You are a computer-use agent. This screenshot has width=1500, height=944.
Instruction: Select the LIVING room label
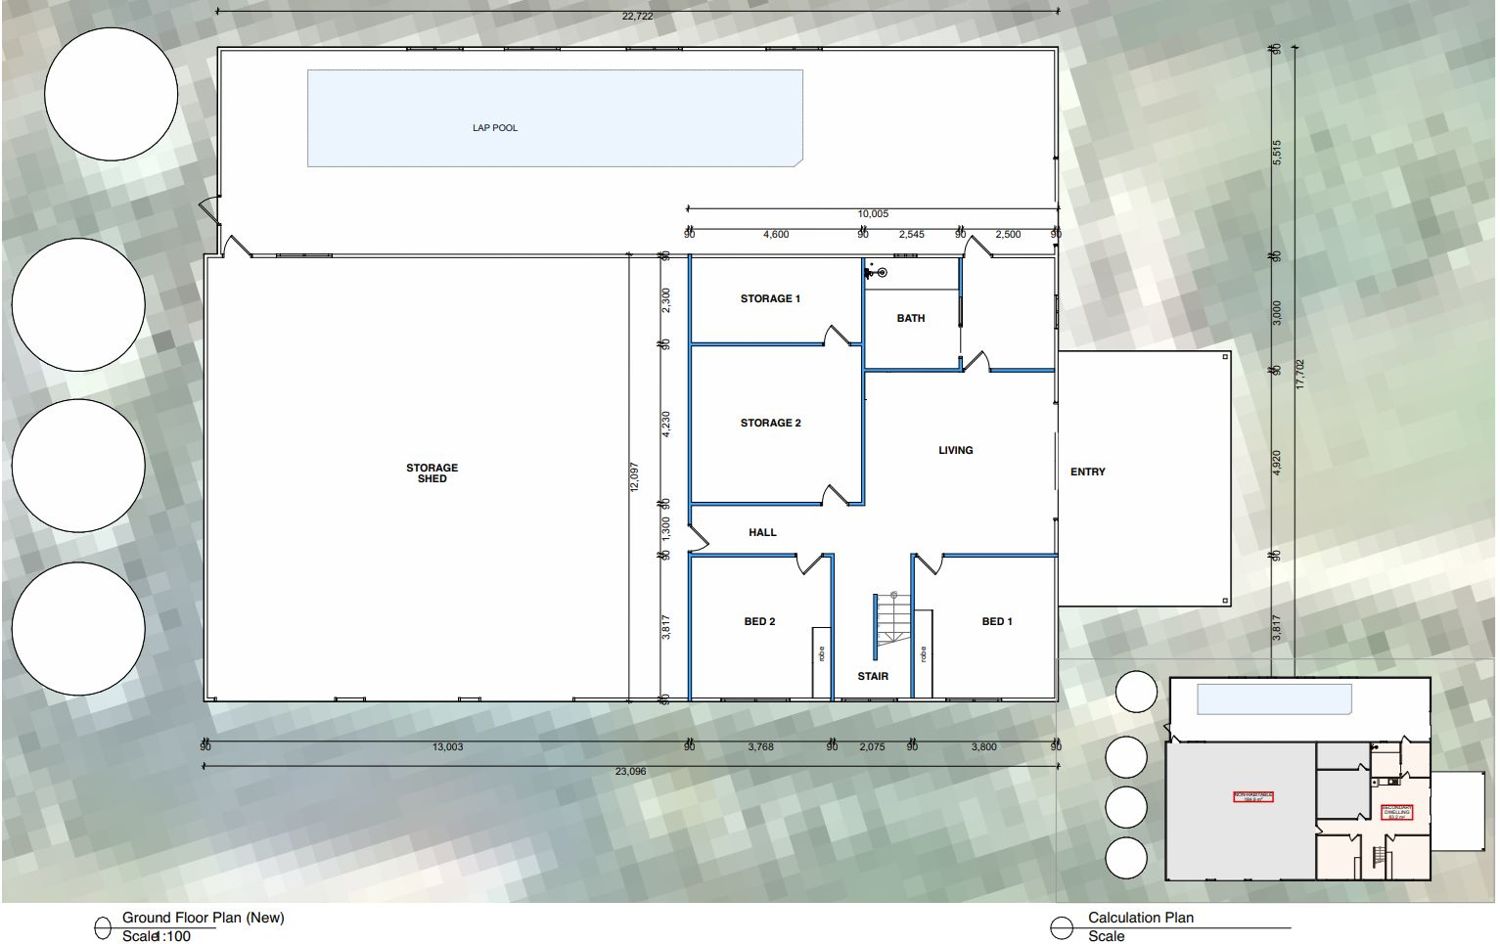click(955, 450)
